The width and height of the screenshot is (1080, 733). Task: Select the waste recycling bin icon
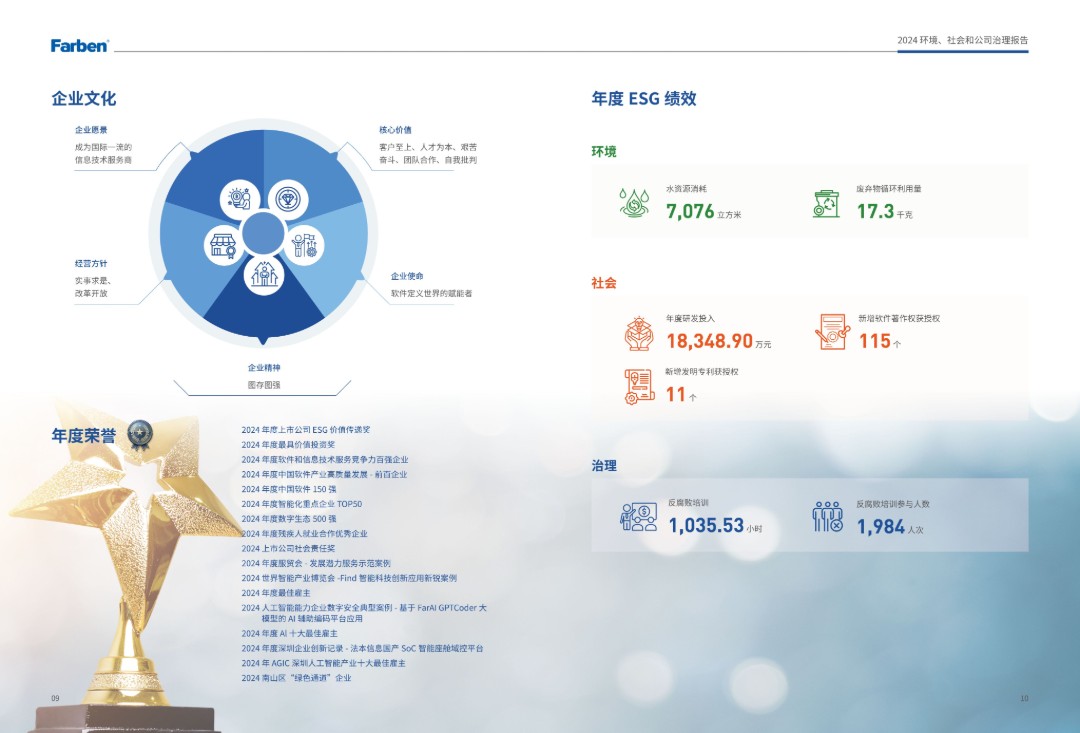826,203
